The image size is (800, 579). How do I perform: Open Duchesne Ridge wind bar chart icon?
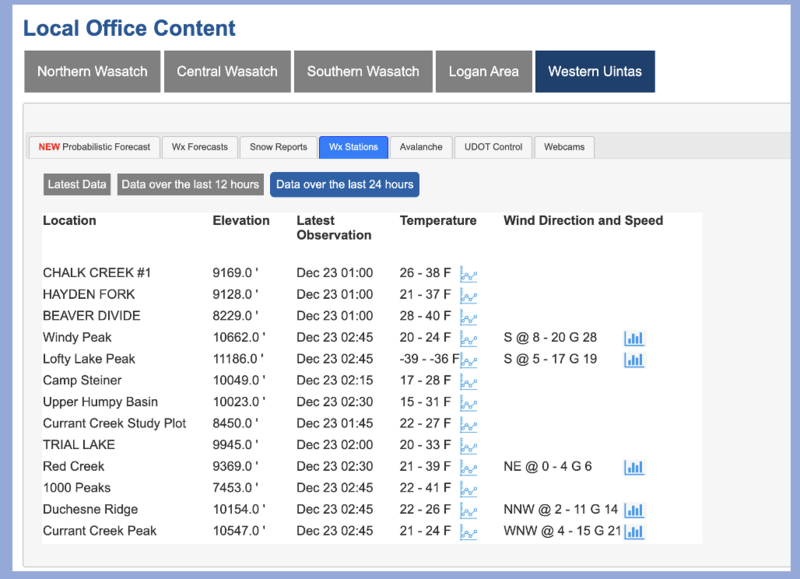(634, 510)
